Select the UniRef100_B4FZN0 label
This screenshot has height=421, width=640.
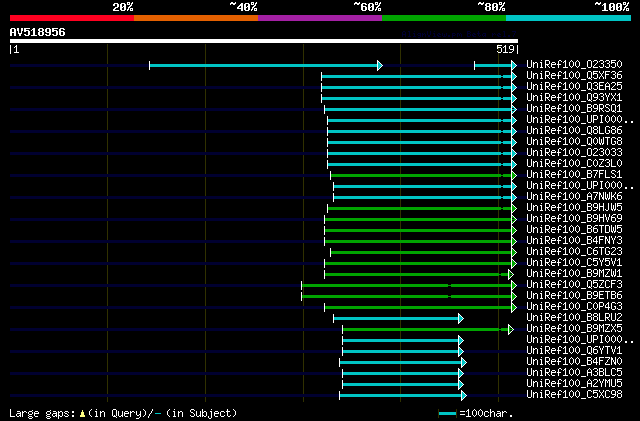(x=574, y=362)
